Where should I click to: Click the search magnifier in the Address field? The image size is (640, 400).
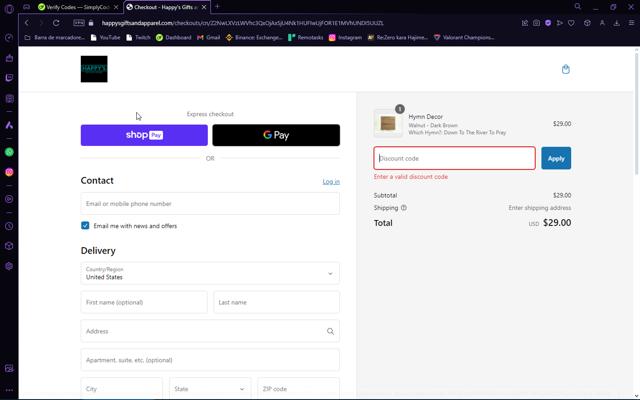[330, 331]
